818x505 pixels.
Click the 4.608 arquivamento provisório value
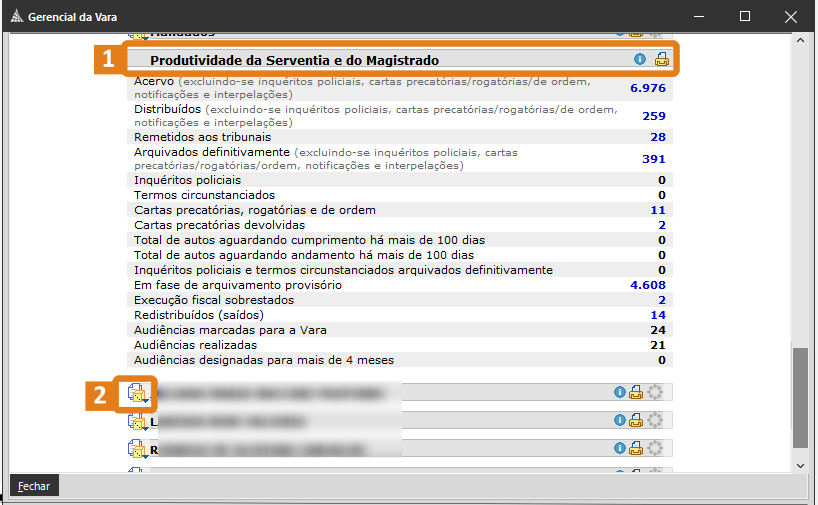tap(647, 285)
